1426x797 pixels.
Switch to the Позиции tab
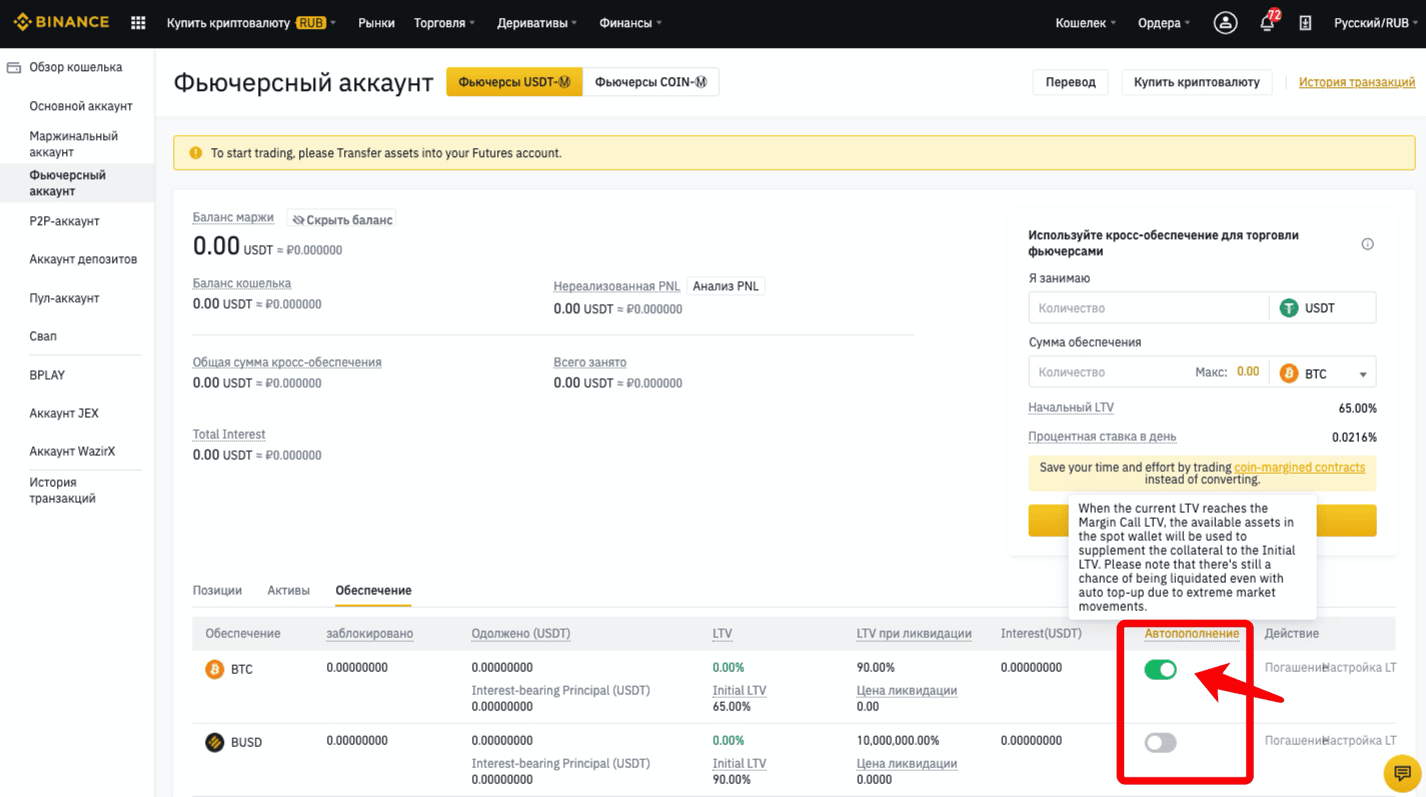click(217, 590)
